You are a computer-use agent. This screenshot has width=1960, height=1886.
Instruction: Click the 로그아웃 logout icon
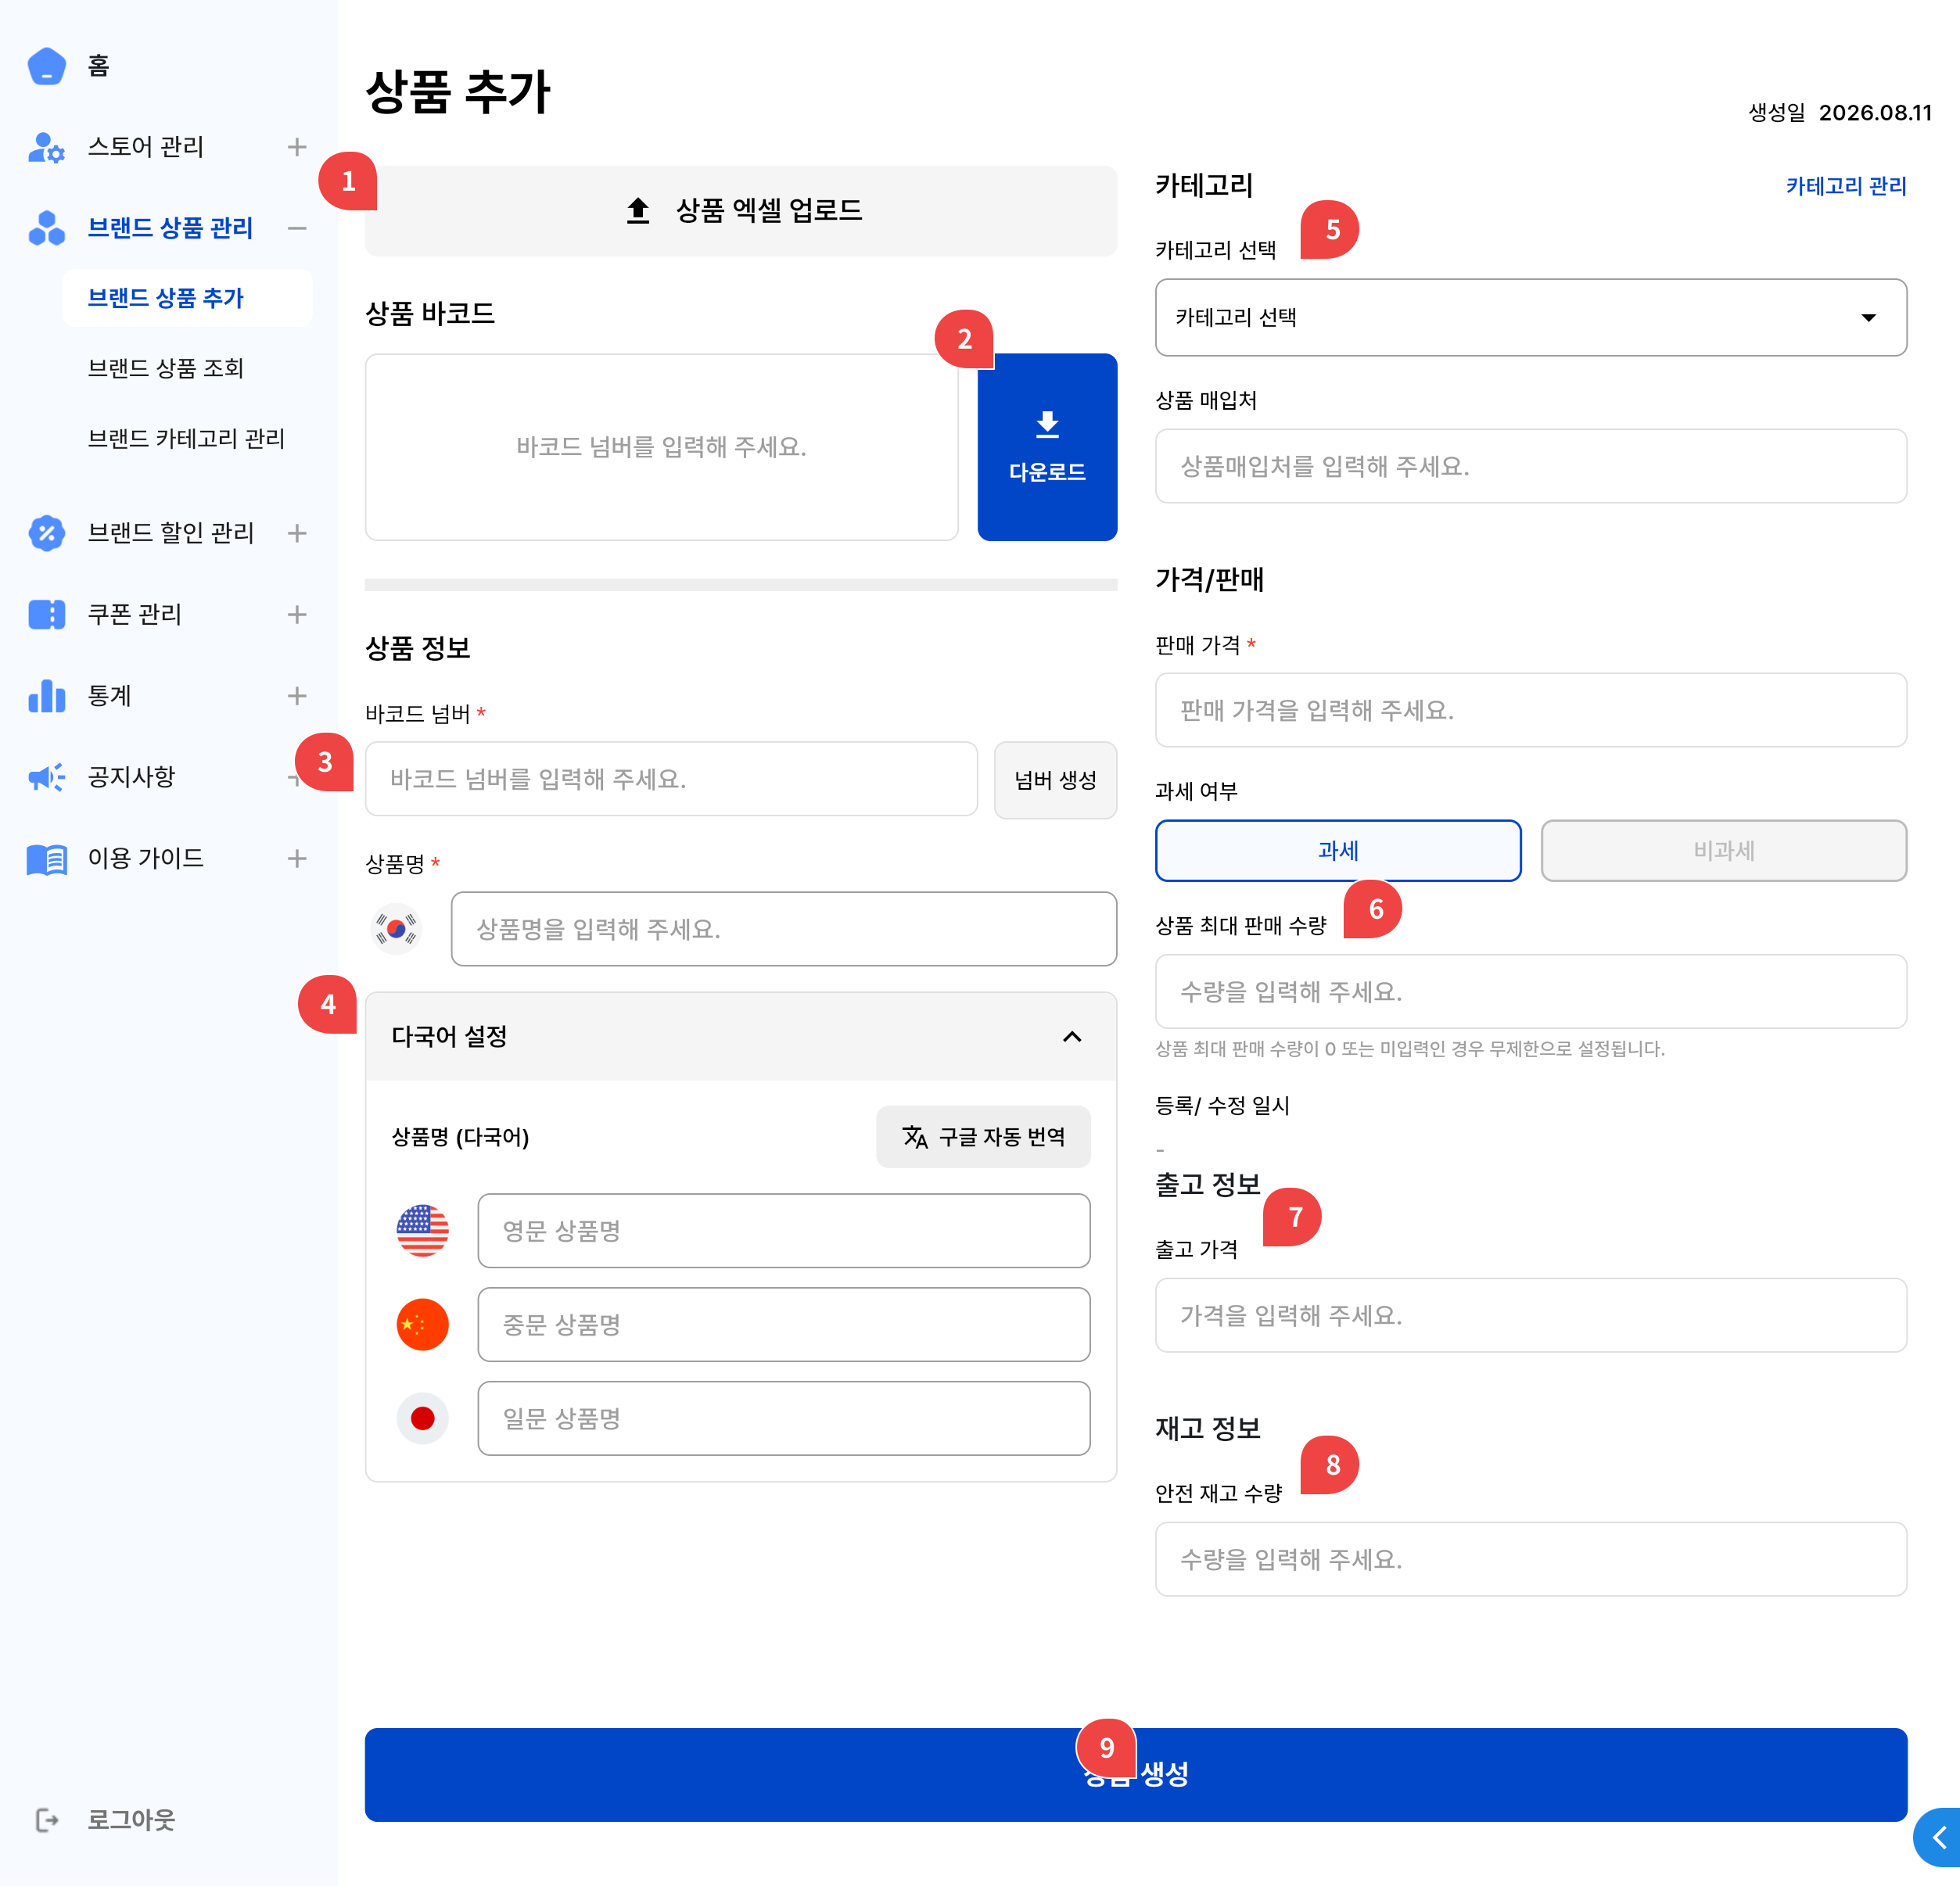(x=47, y=1819)
